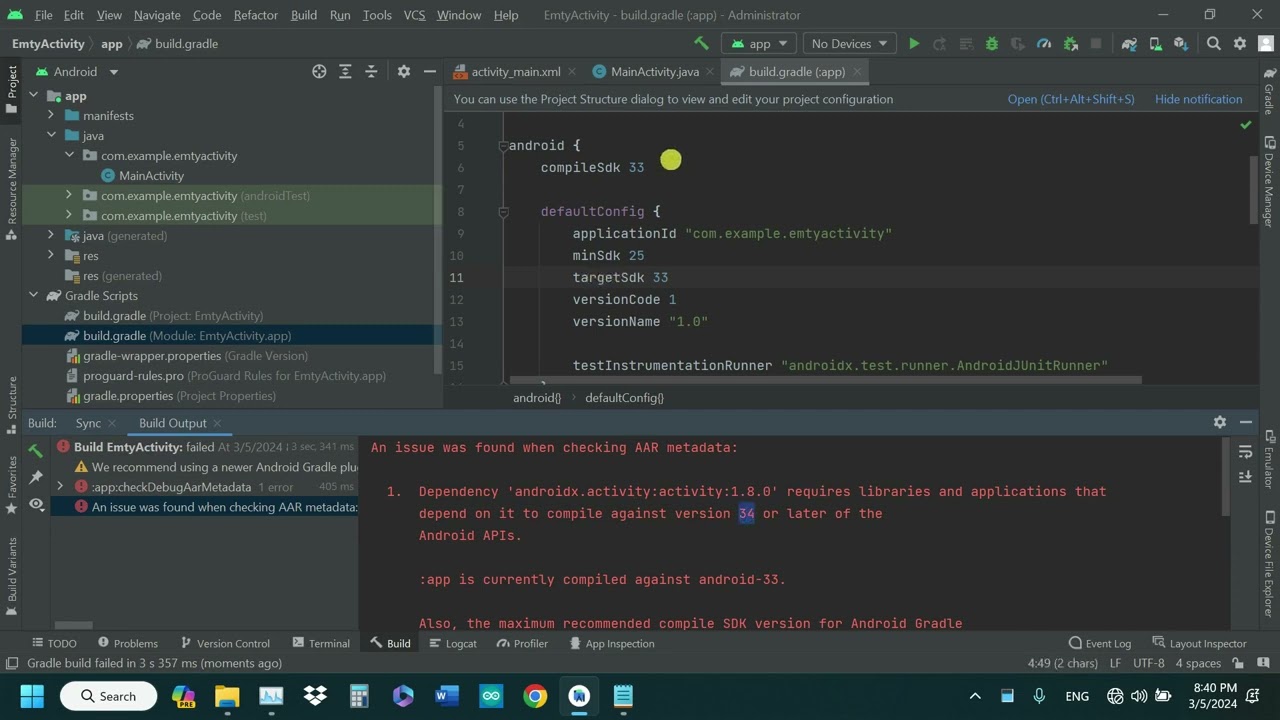Image resolution: width=1280 pixels, height=720 pixels.
Task: Toggle the Favorites side tab
Action: (x=12, y=486)
